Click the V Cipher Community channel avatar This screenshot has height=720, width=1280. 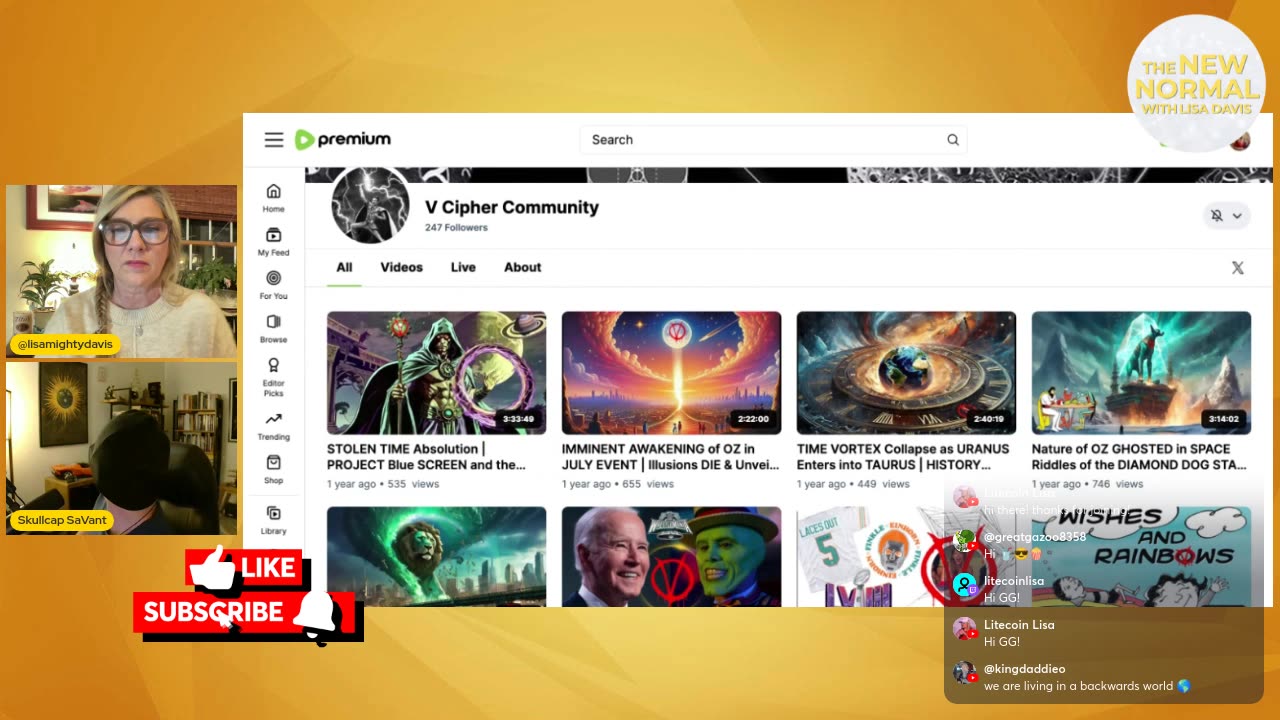[x=370, y=205]
